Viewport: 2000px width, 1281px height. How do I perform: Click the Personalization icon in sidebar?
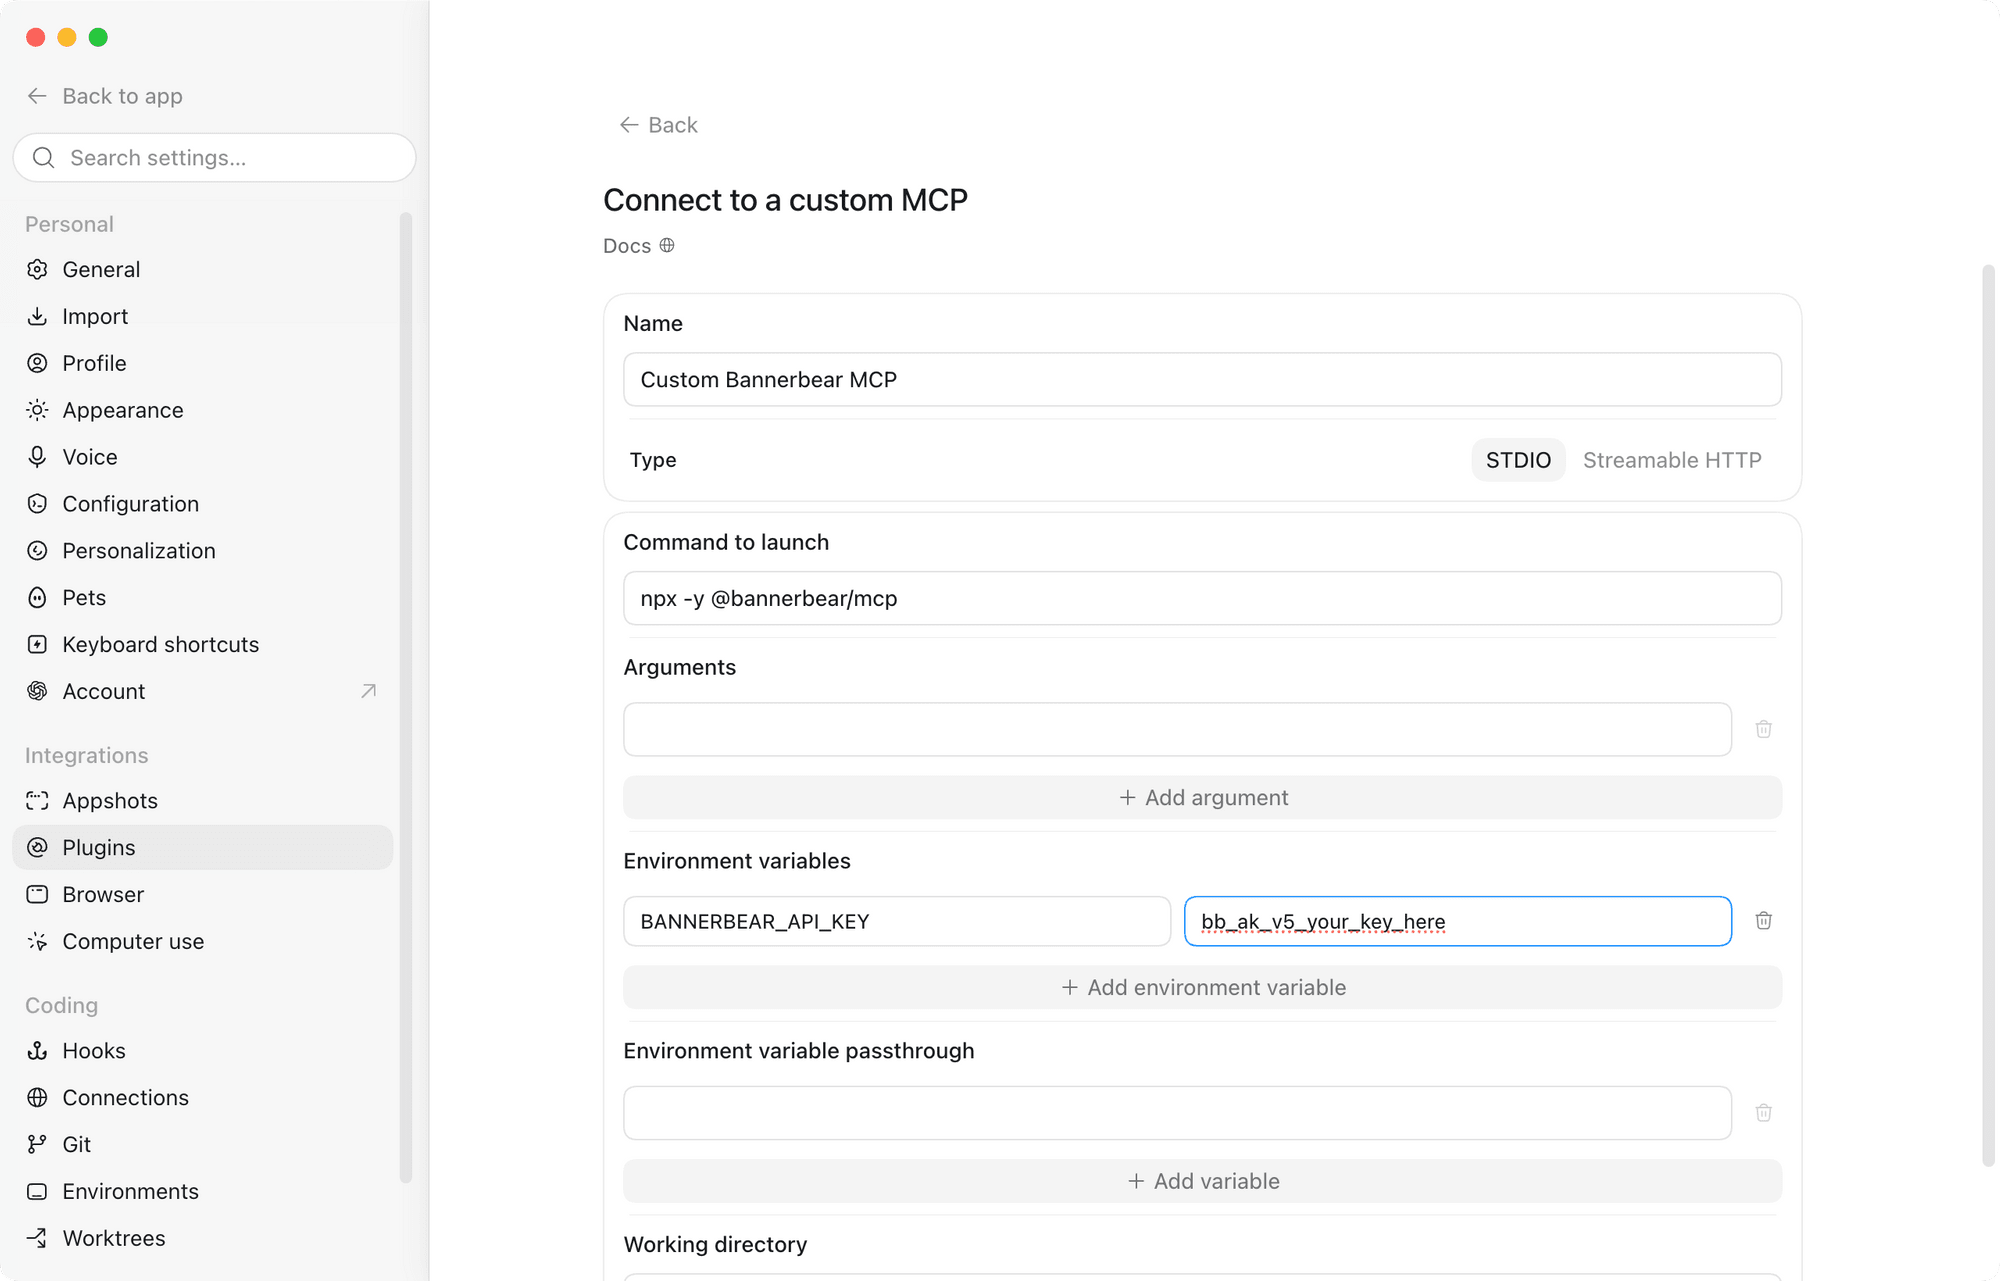coord(37,551)
